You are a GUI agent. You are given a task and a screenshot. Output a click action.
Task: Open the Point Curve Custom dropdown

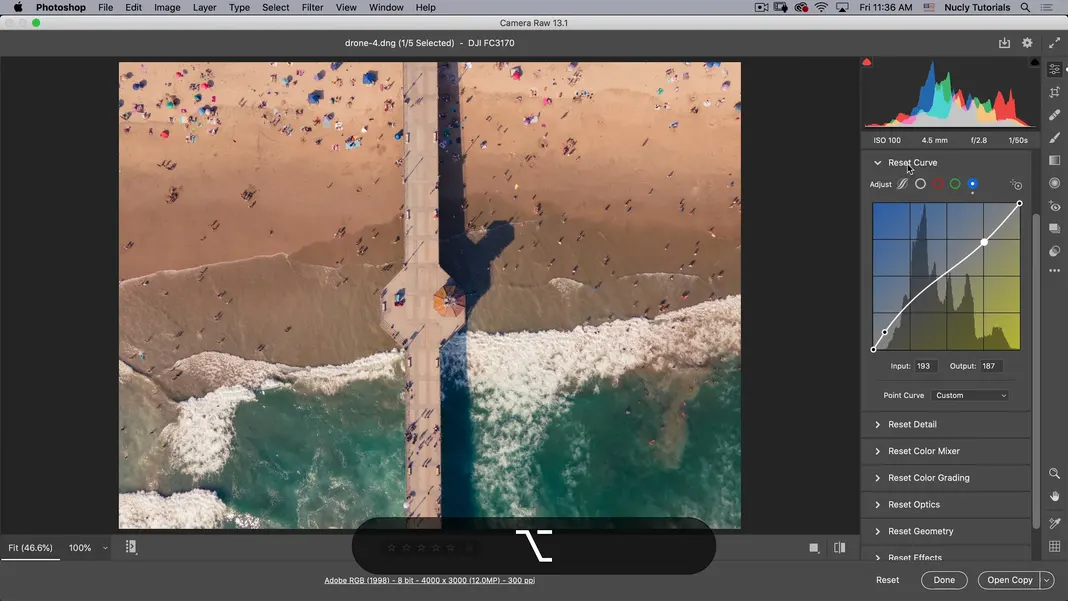(x=971, y=395)
